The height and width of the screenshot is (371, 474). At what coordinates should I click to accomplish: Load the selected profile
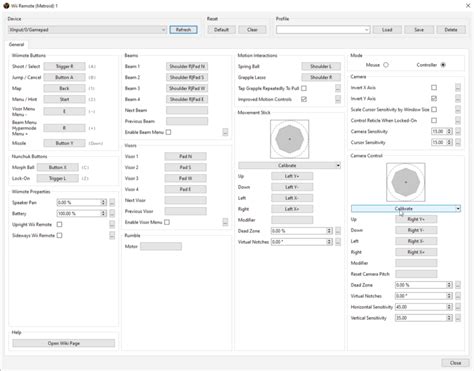[x=387, y=30]
